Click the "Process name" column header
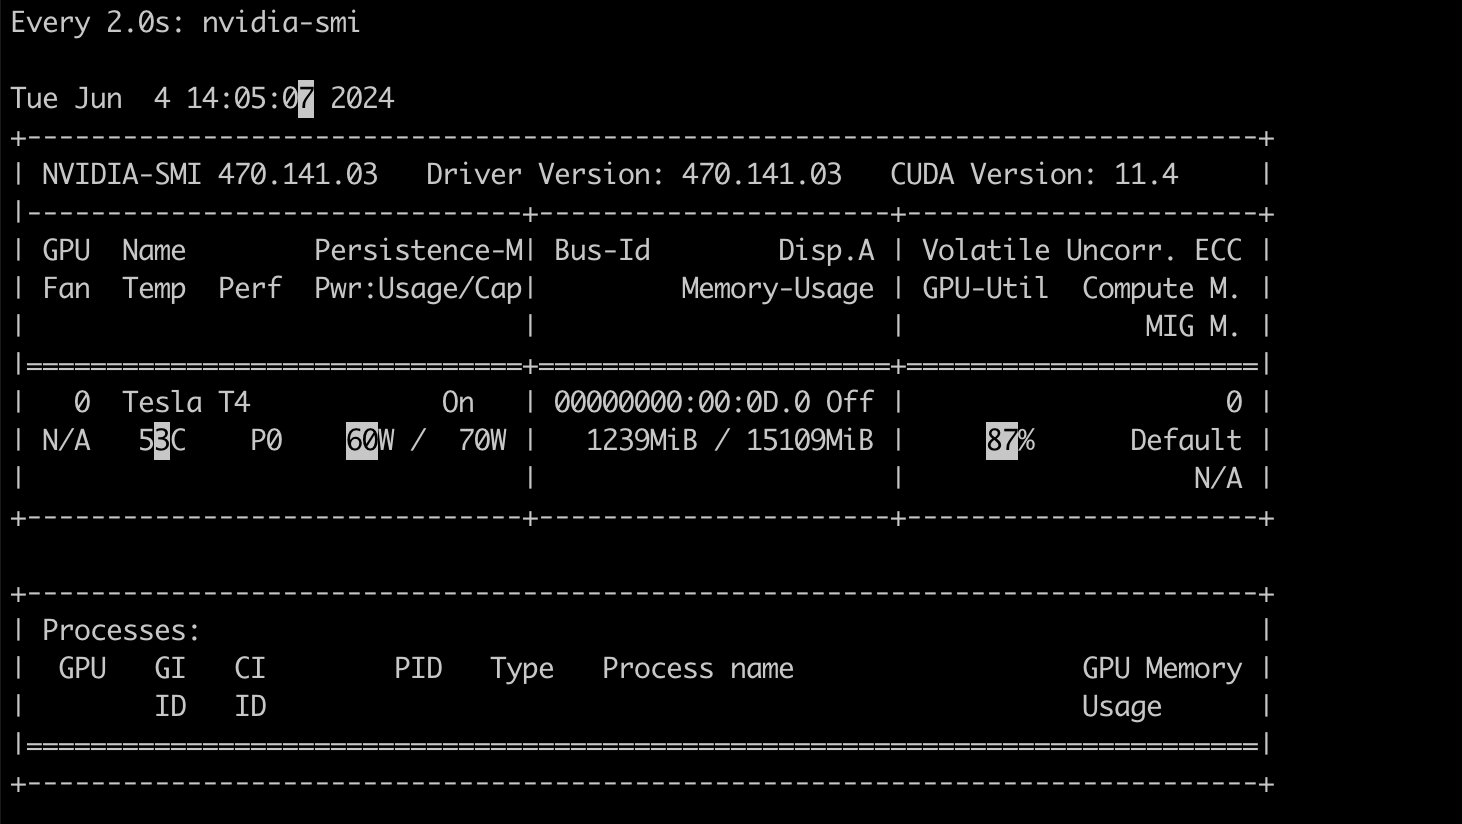The height and width of the screenshot is (824, 1462). click(x=698, y=668)
